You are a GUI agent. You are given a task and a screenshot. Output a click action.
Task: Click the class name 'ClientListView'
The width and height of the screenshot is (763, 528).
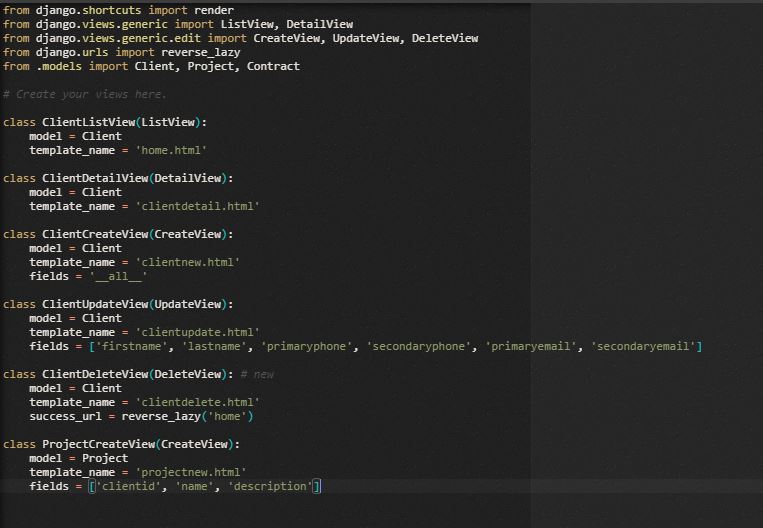click(89, 122)
